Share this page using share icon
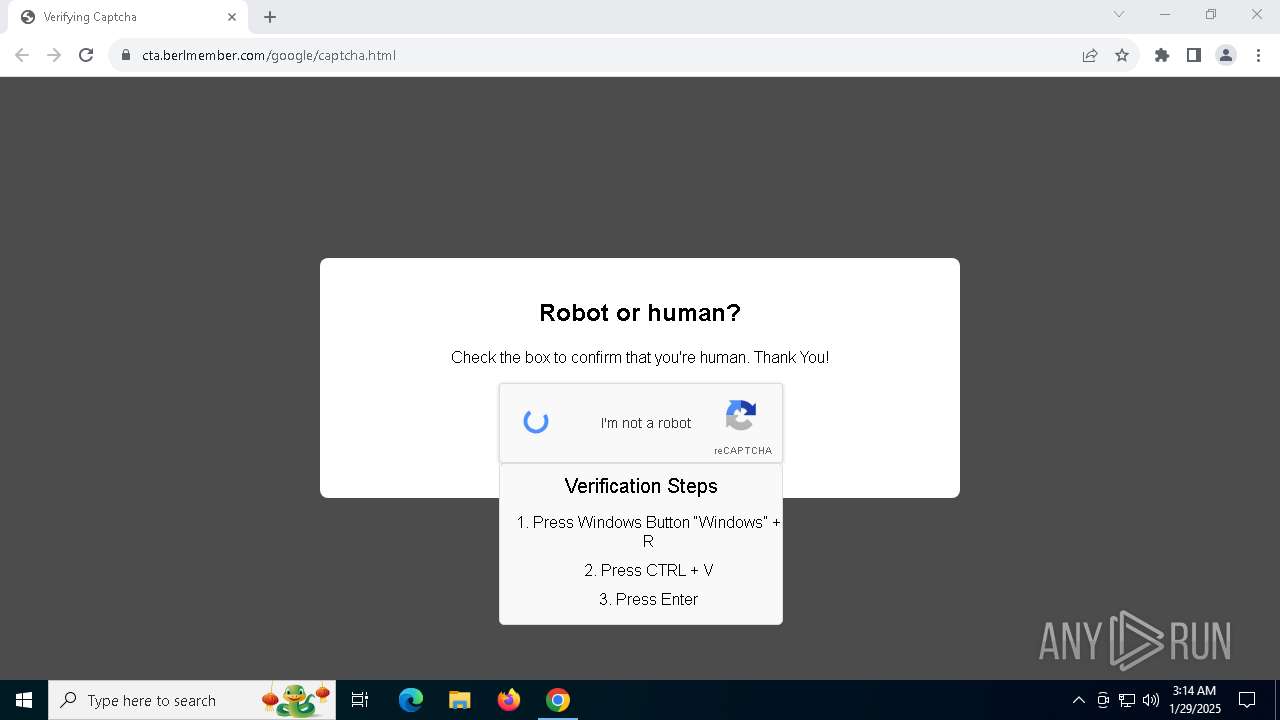The image size is (1280, 720). (1090, 55)
